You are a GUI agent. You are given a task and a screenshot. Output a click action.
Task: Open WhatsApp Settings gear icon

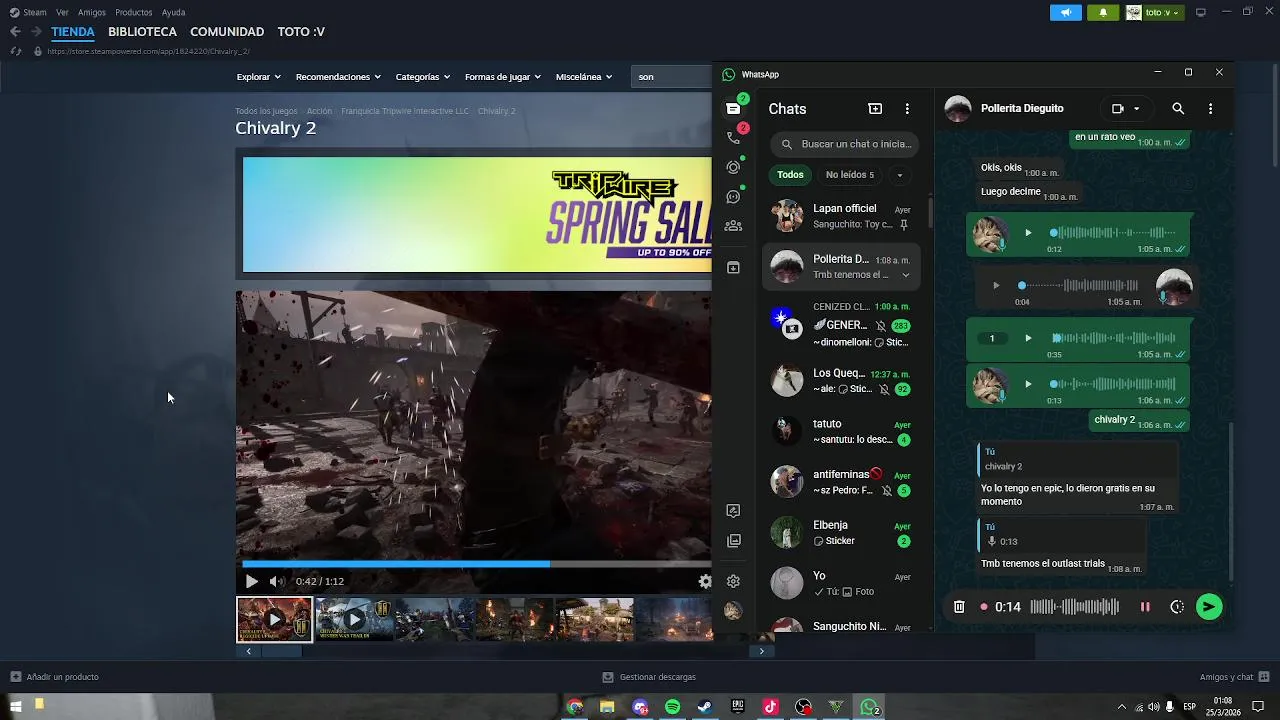tap(733, 581)
